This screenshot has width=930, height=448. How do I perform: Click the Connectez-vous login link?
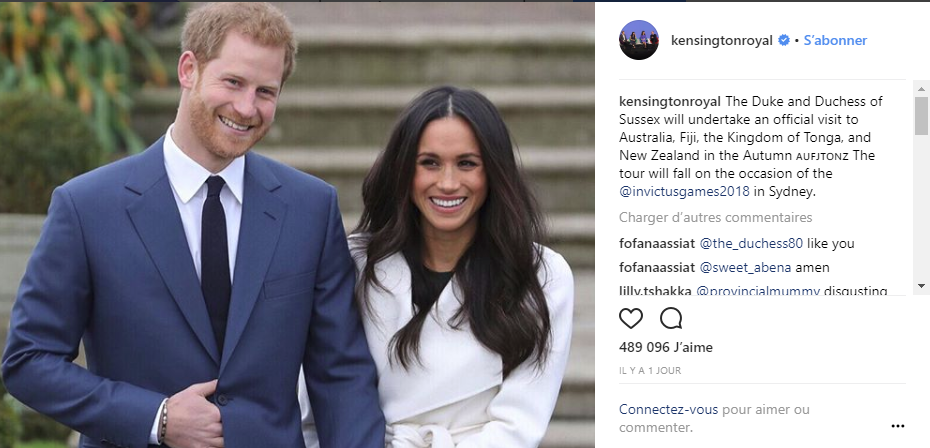click(x=668, y=409)
